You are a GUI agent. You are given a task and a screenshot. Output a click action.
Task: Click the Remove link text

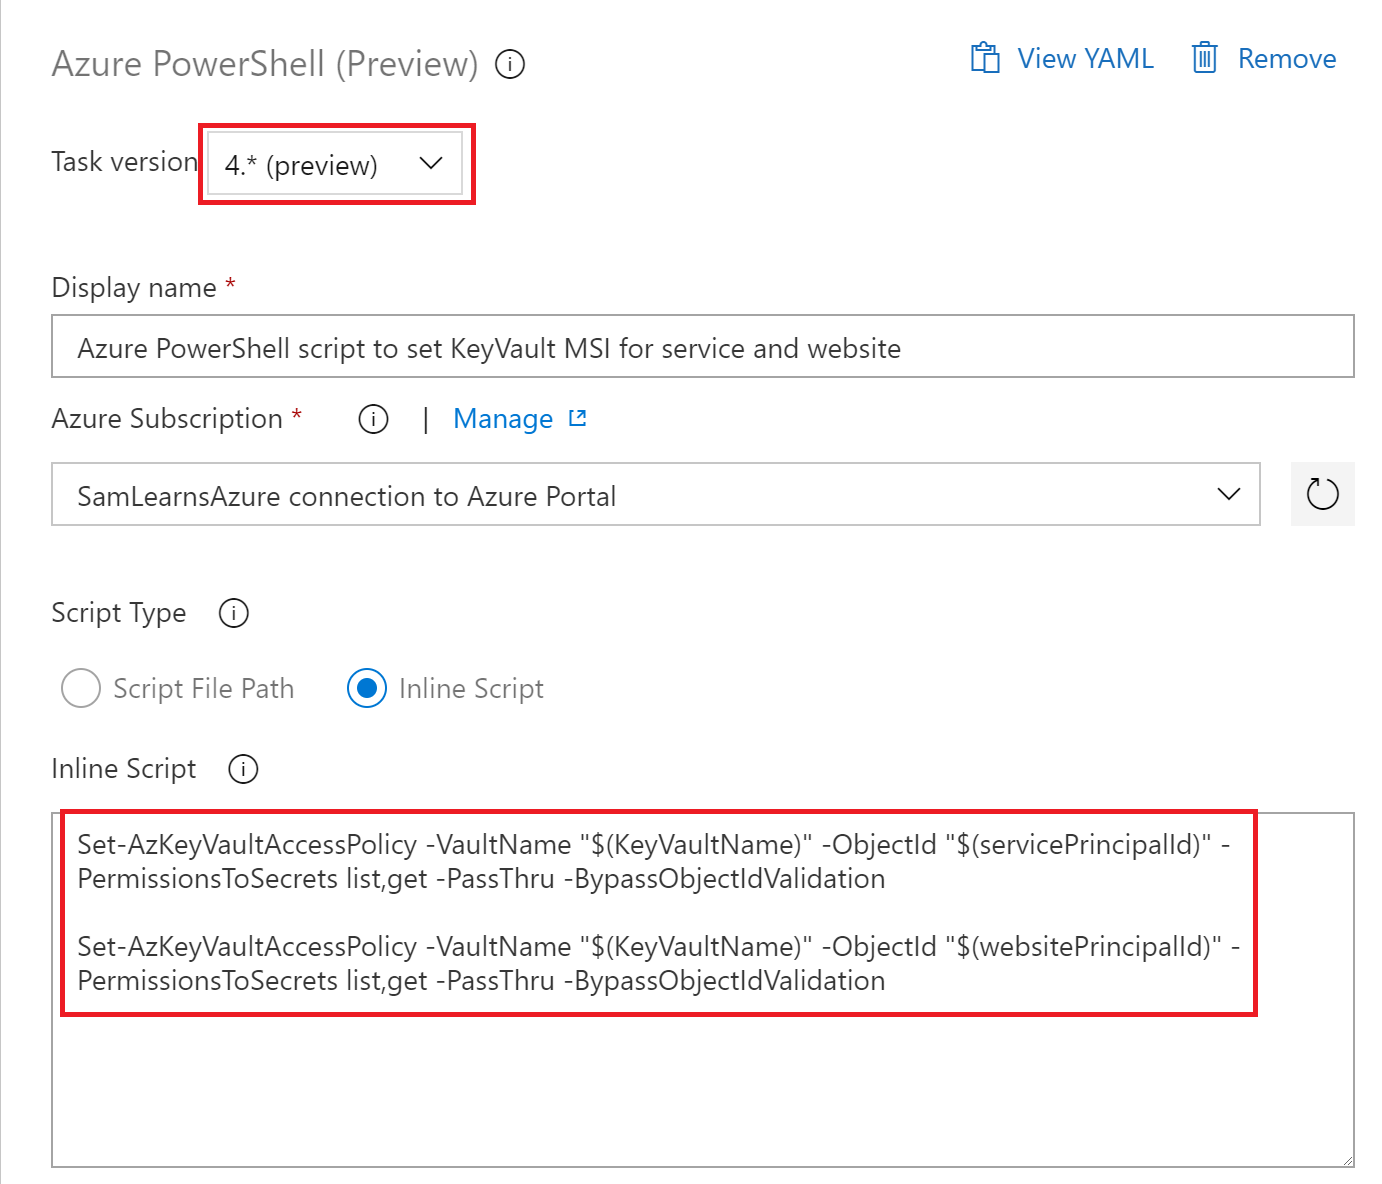coord(1286,58)
